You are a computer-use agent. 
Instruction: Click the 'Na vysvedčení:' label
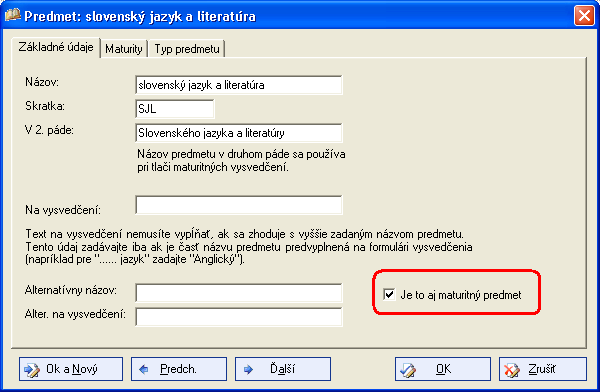[x=63, y=210]
